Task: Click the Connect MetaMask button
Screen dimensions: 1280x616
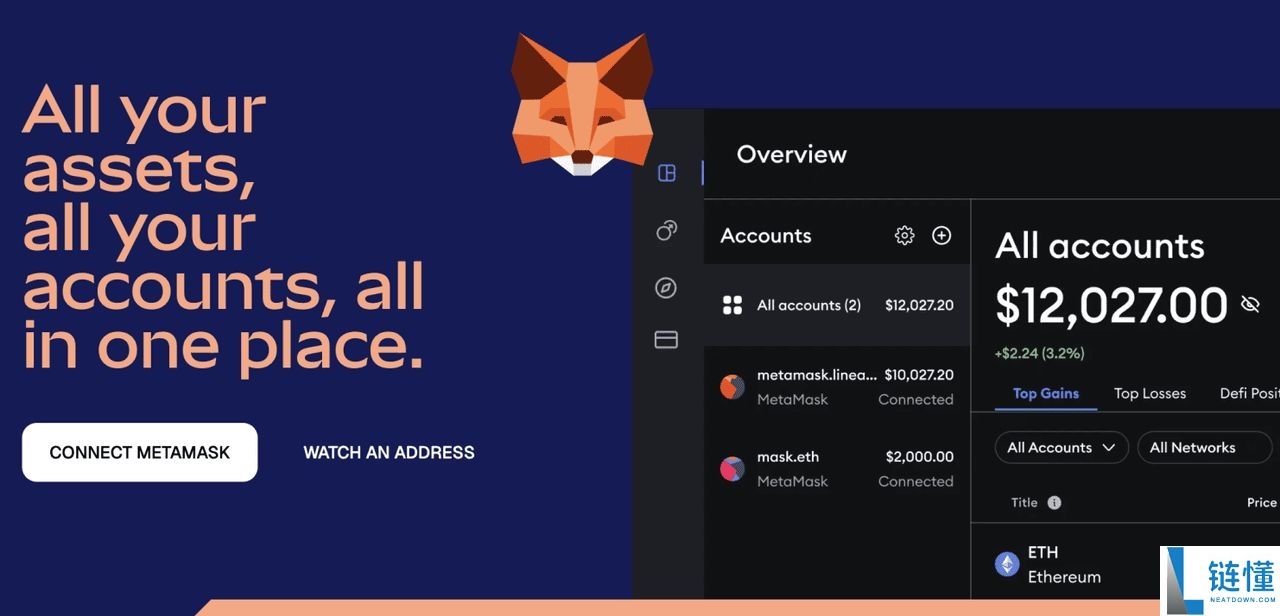Action: (x=139, y=452)
